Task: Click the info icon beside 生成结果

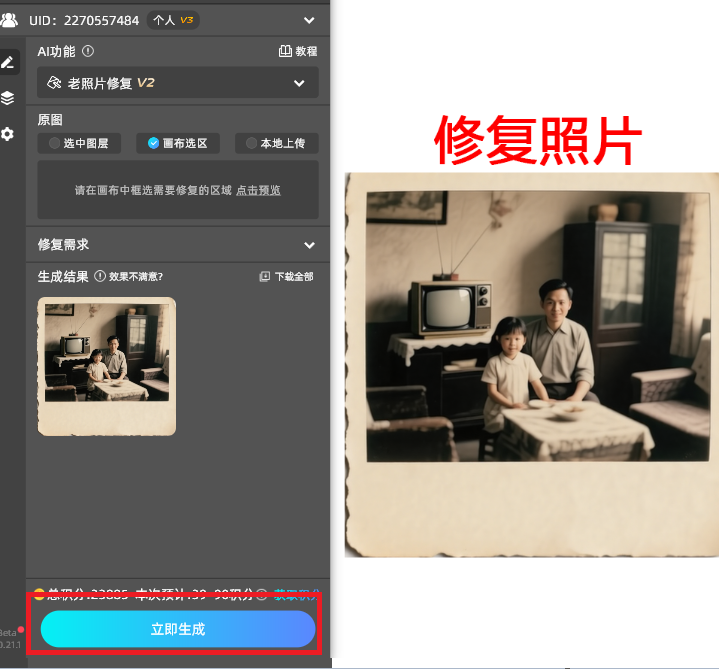Action: coord(100,277)
